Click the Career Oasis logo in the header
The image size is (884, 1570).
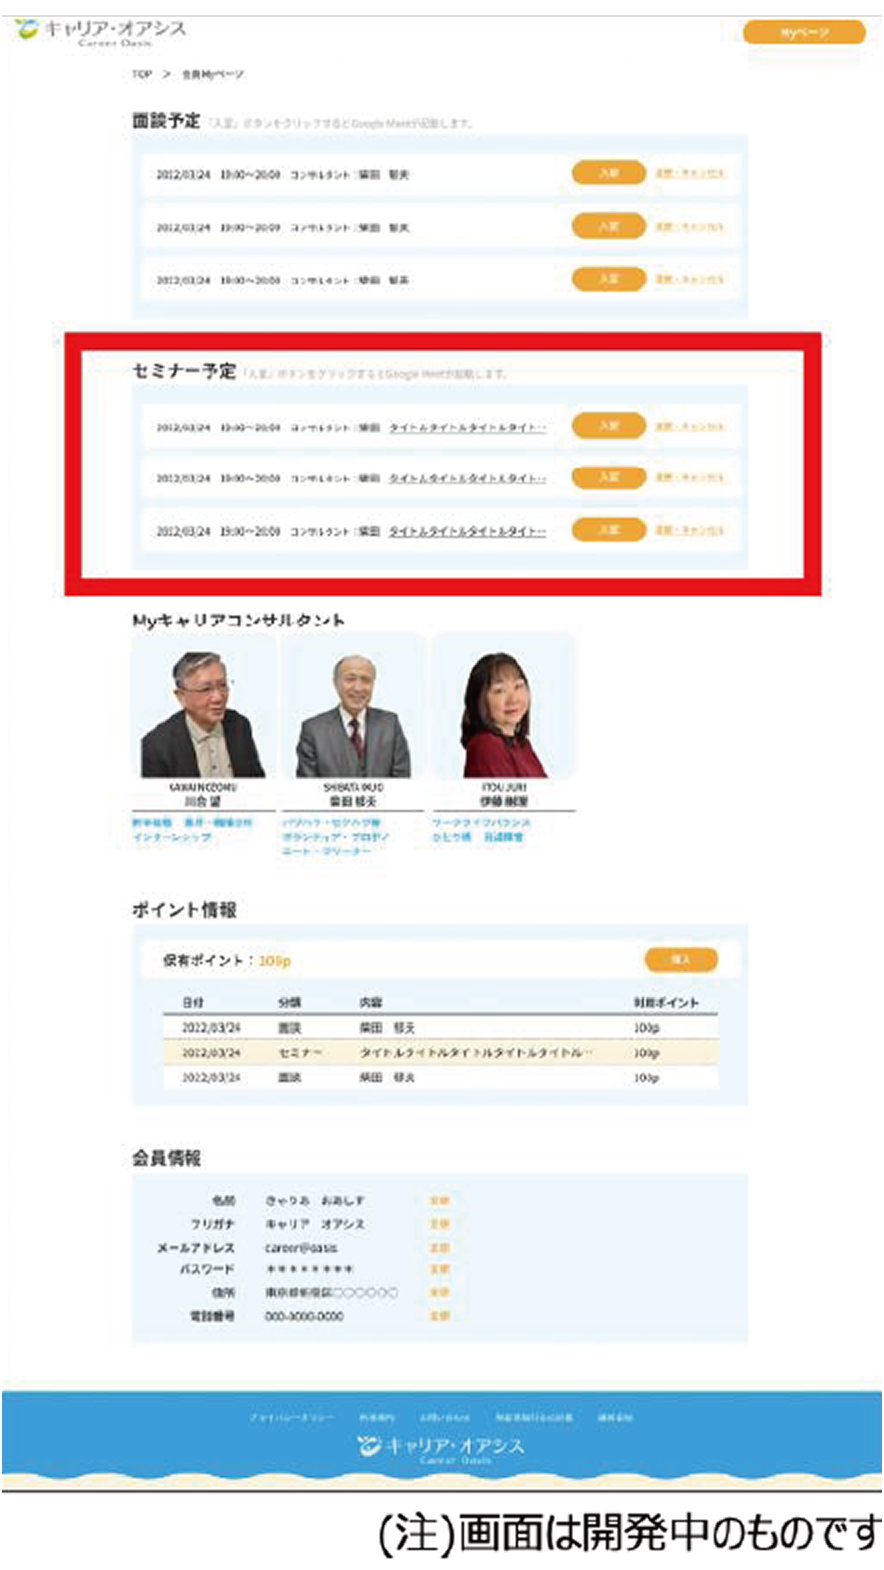102,32
